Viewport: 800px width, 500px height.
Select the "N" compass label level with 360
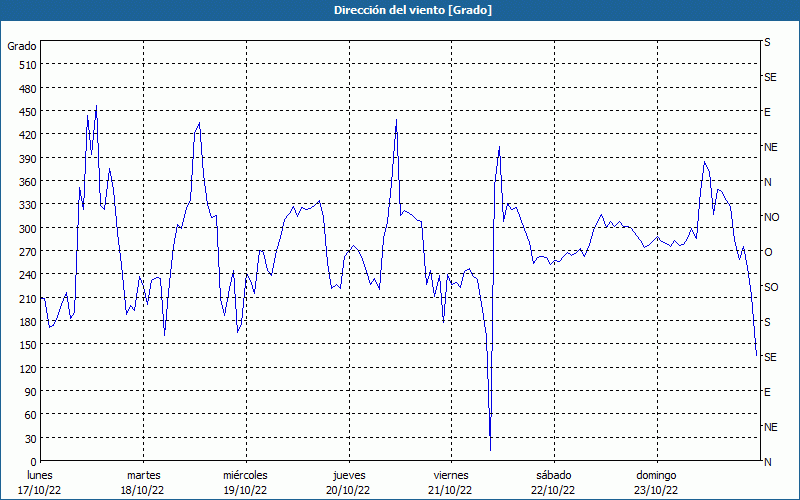(x=768, y=182)
